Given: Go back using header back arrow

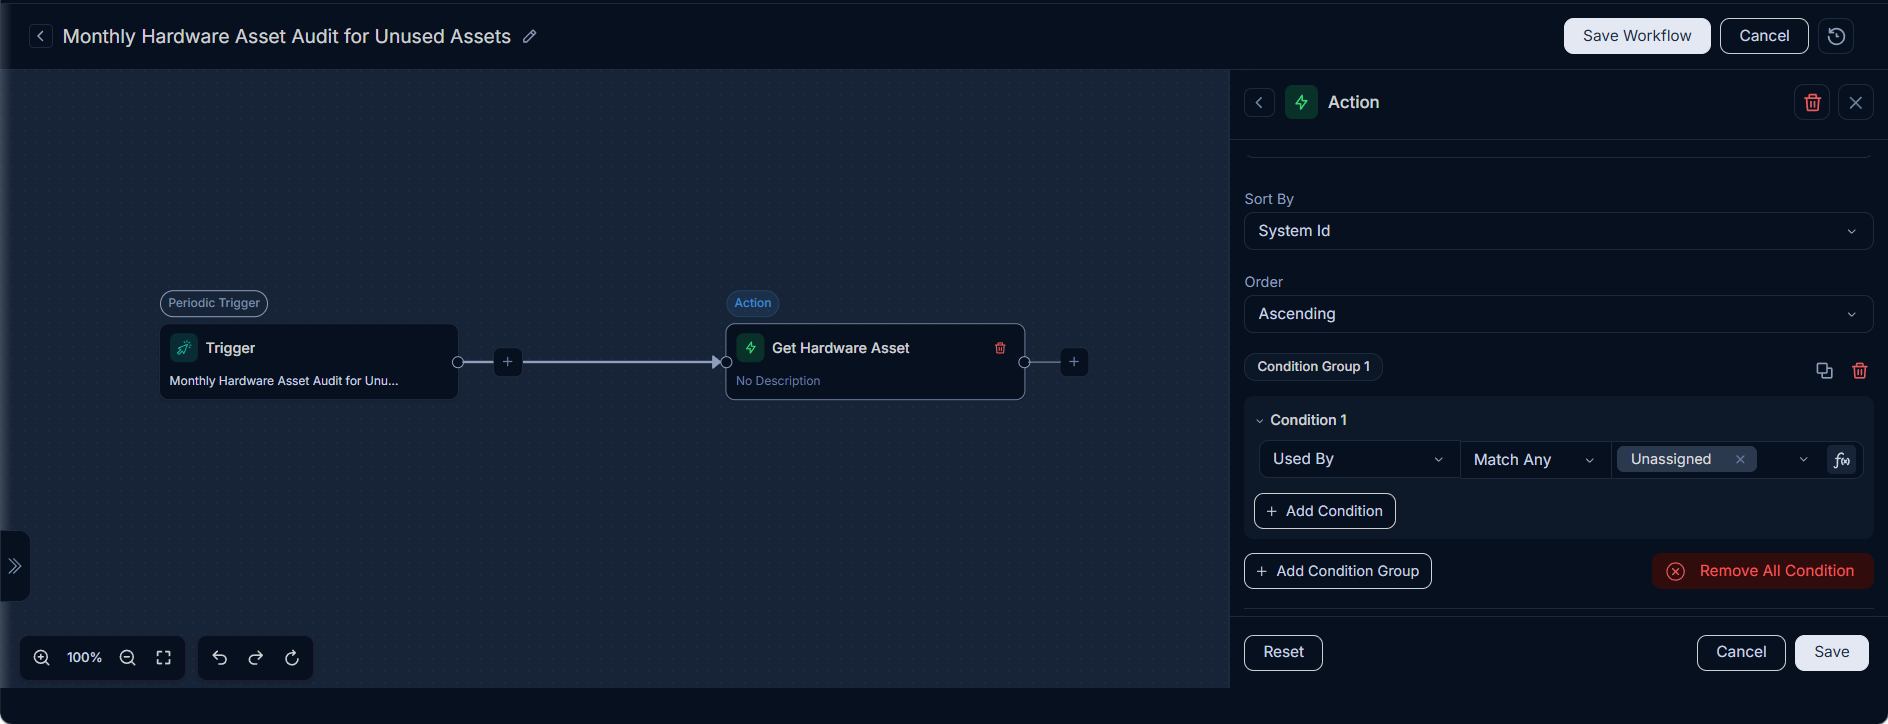Looking at the screenshot, I should 40,36.
